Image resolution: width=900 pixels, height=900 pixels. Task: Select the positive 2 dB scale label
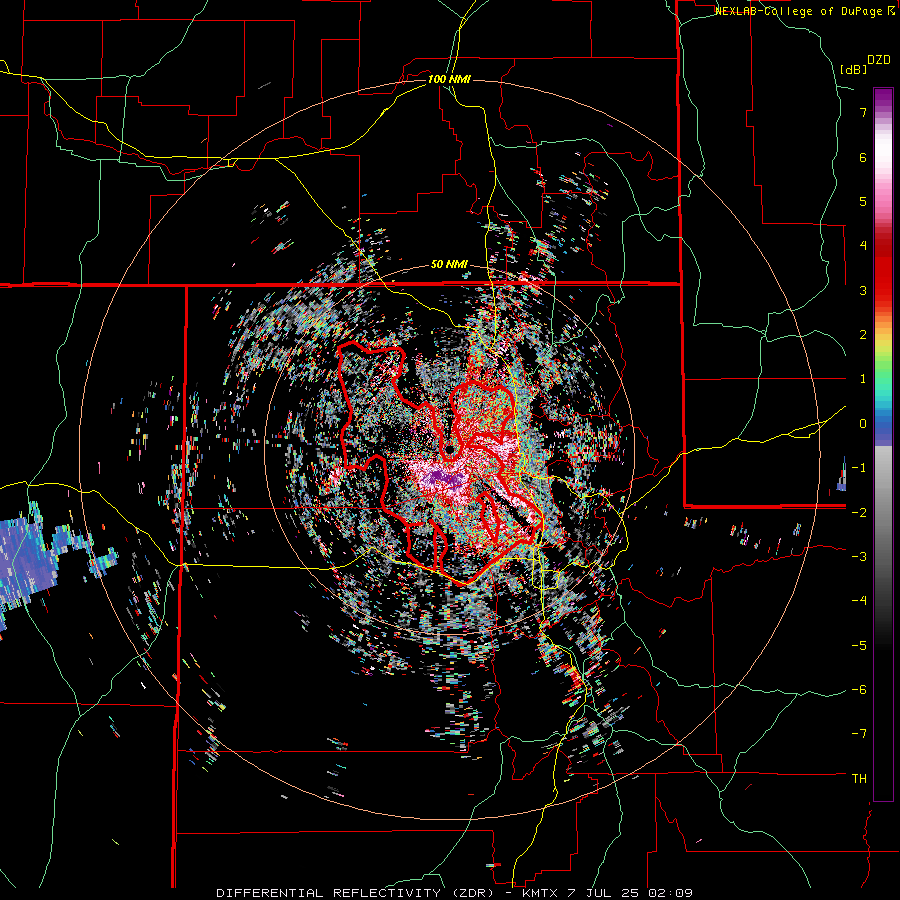(x=863, y=335)
